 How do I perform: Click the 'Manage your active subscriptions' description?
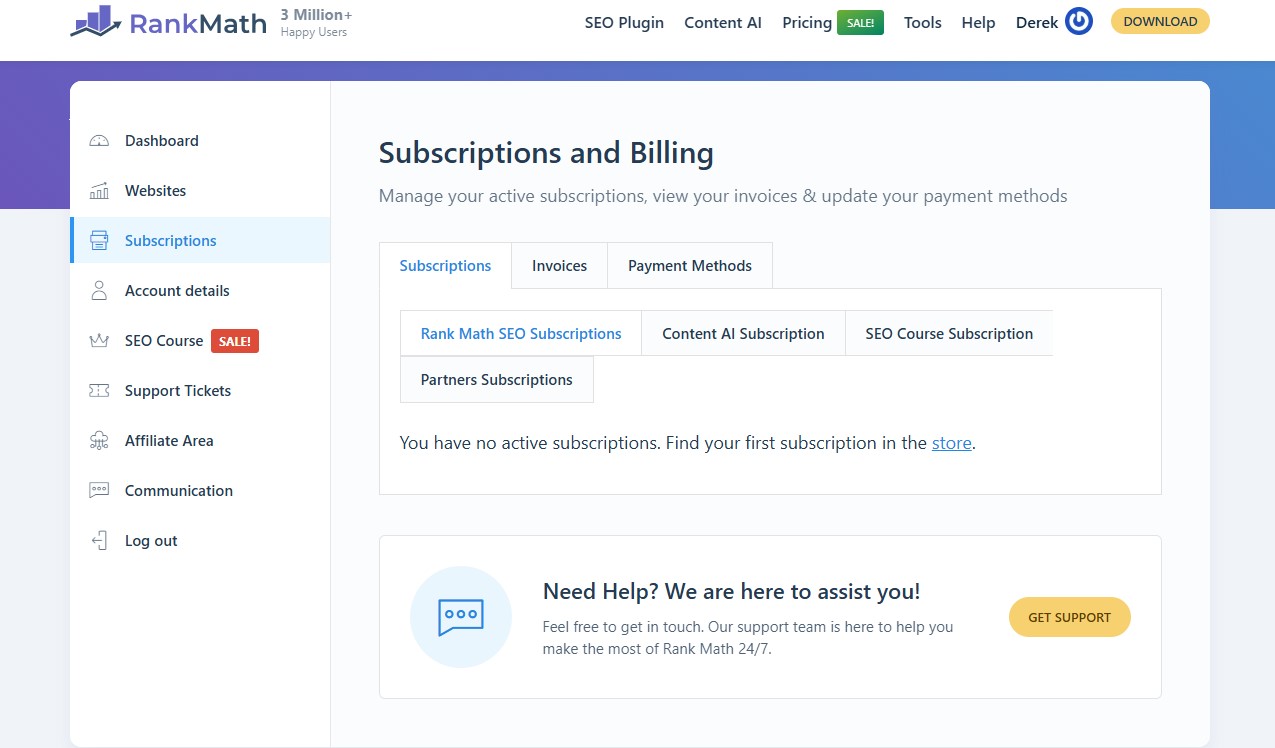click(x=723, y=196)
